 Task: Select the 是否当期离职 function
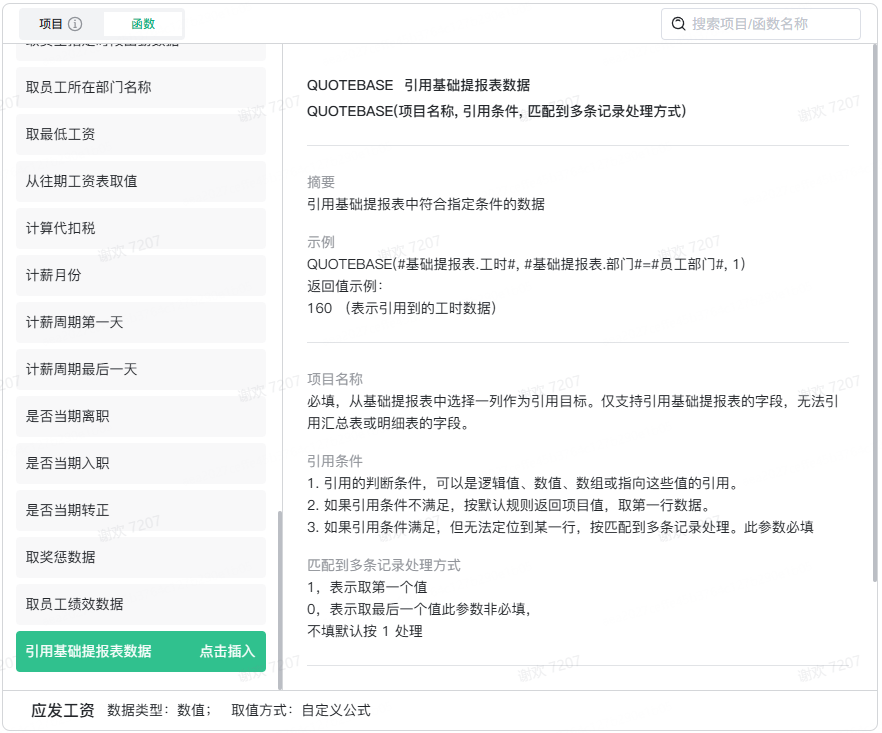tap(140, 416)
